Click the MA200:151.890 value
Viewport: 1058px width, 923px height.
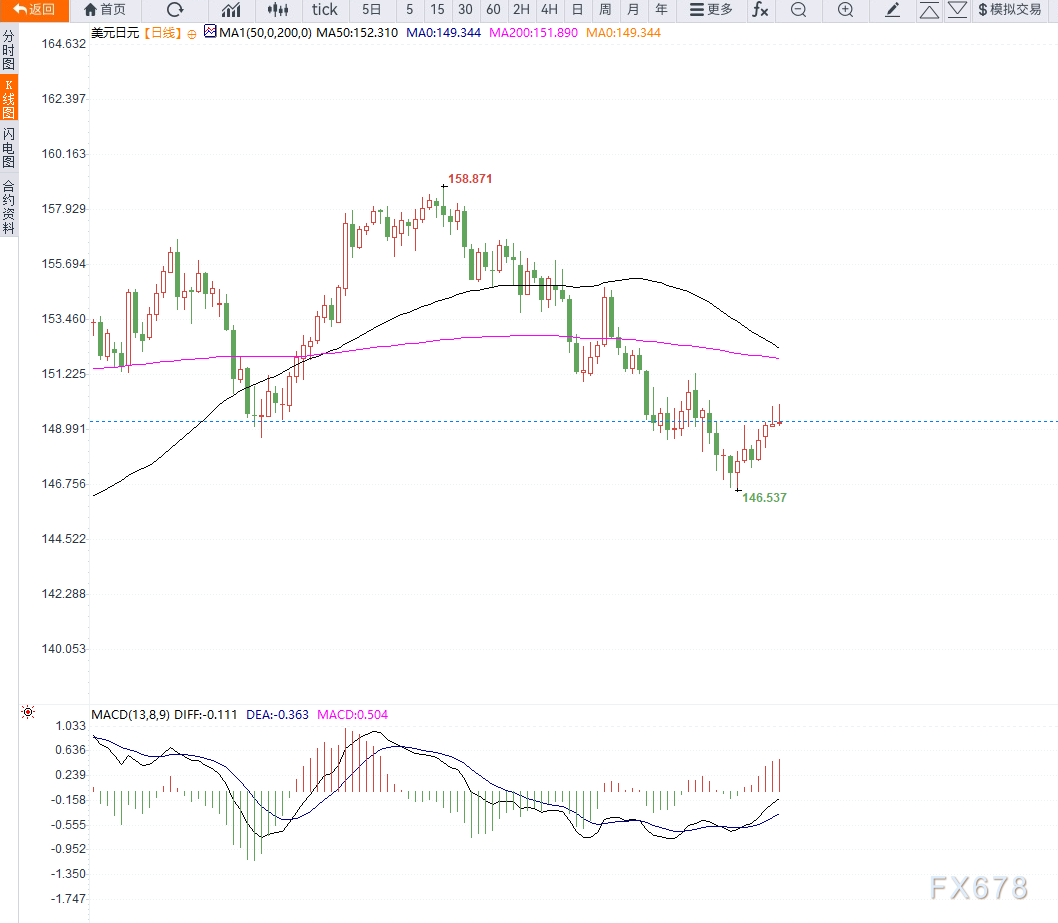(x=533, y=32)
